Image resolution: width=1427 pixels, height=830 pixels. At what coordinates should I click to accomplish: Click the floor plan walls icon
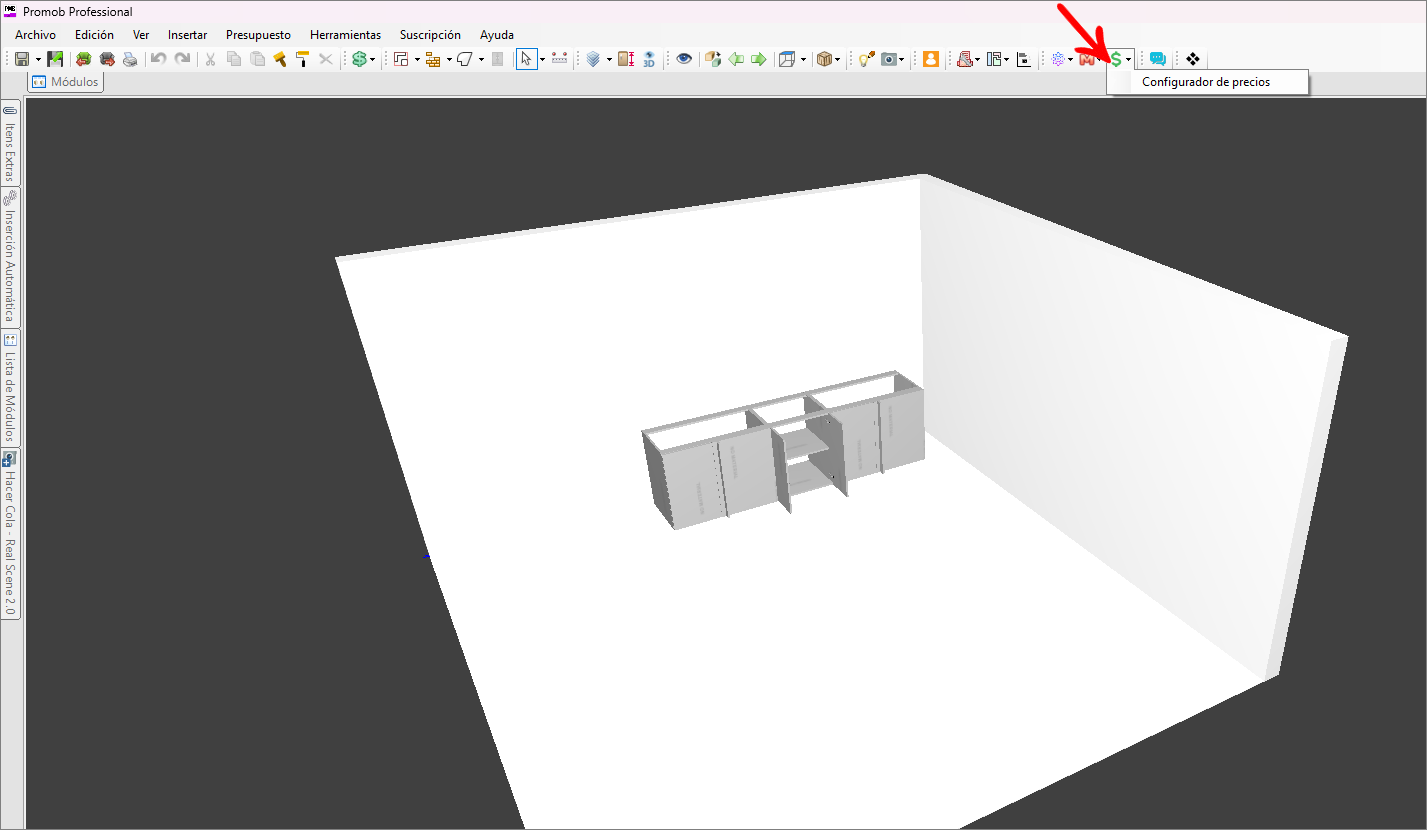click(x=401, y=60)
